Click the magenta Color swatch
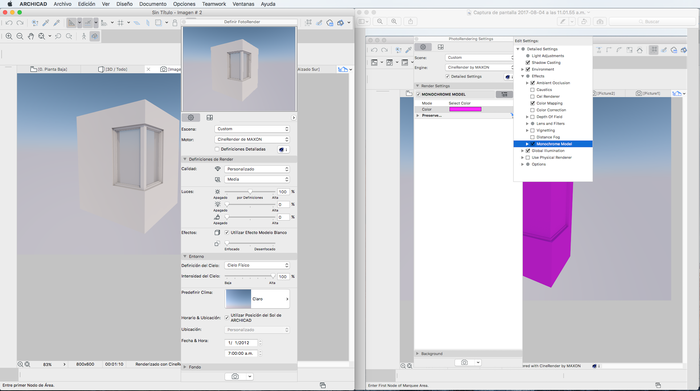The width and height of the screenshot is (700, 391). pyautogui.click(x=465, y=109)
